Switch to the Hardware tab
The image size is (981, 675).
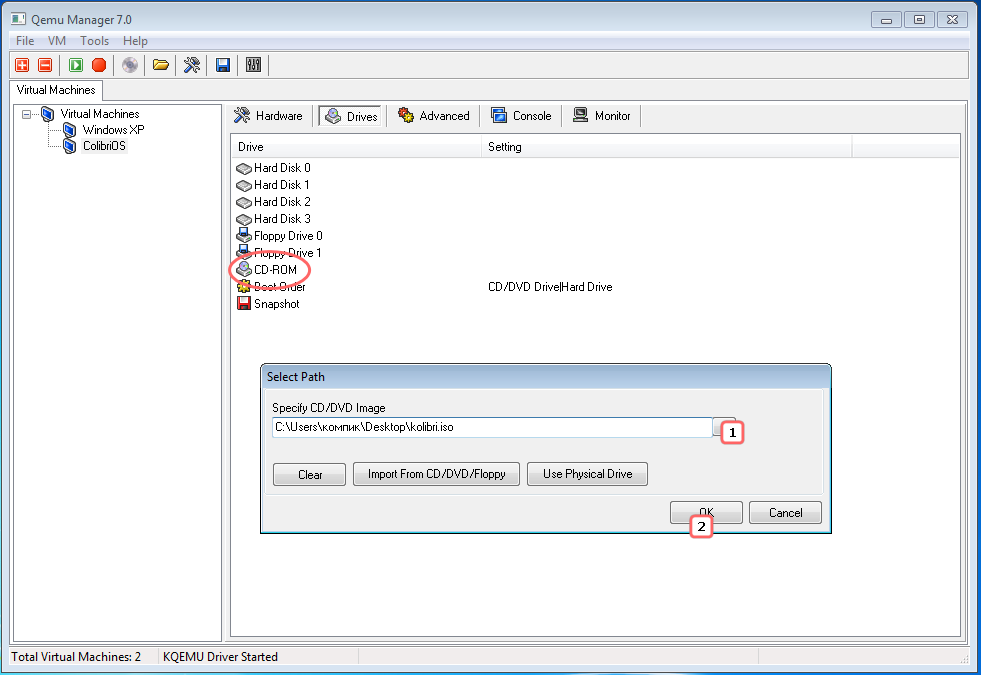click(268, 116)
